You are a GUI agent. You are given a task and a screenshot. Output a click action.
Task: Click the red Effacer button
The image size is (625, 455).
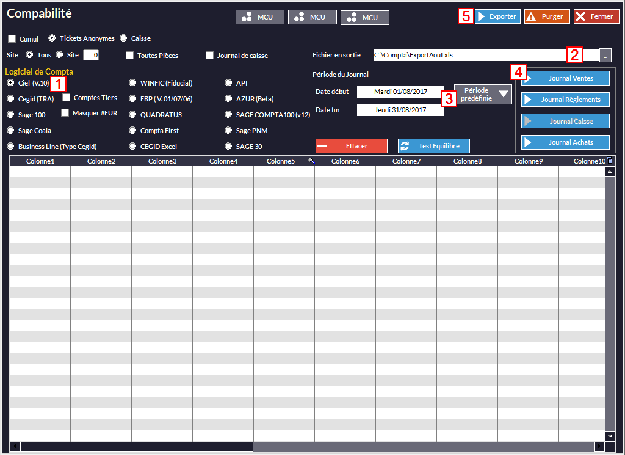tap(351, 146)
